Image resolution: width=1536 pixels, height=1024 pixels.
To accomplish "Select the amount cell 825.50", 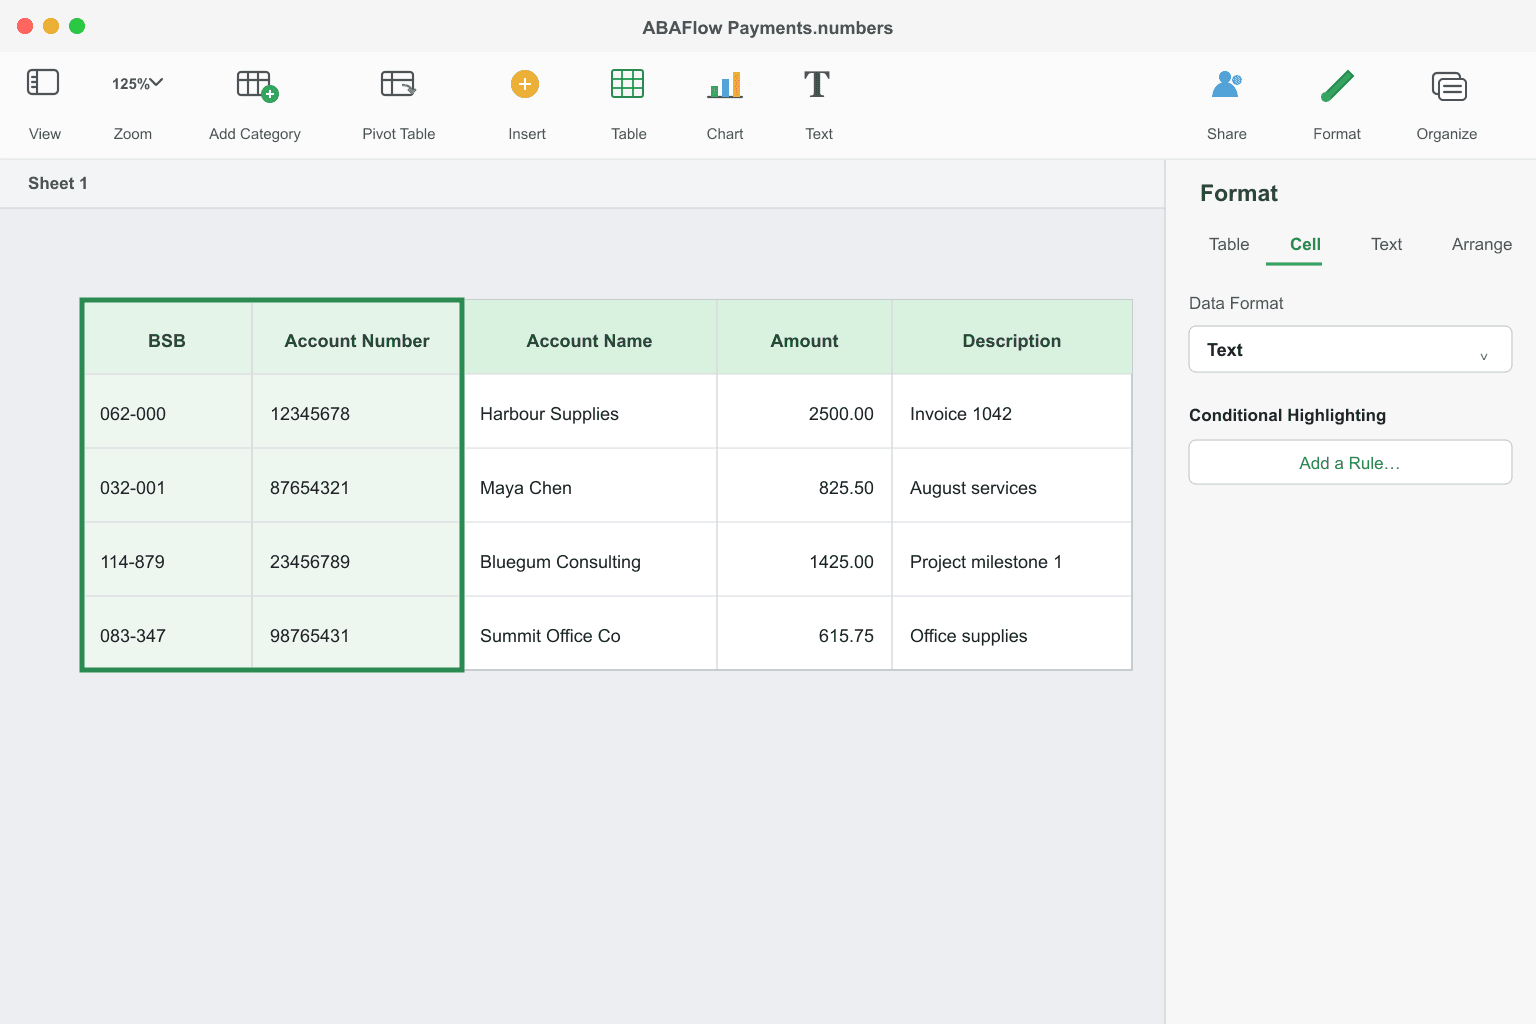I will (804, 487).
